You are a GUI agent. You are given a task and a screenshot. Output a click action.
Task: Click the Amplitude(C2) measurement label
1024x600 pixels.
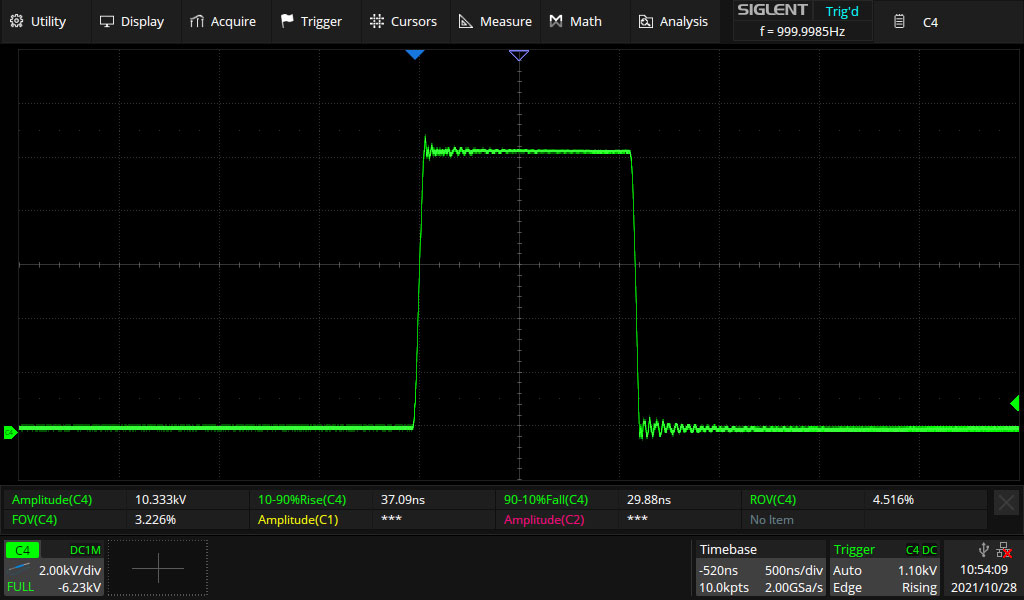click(544, 520)
